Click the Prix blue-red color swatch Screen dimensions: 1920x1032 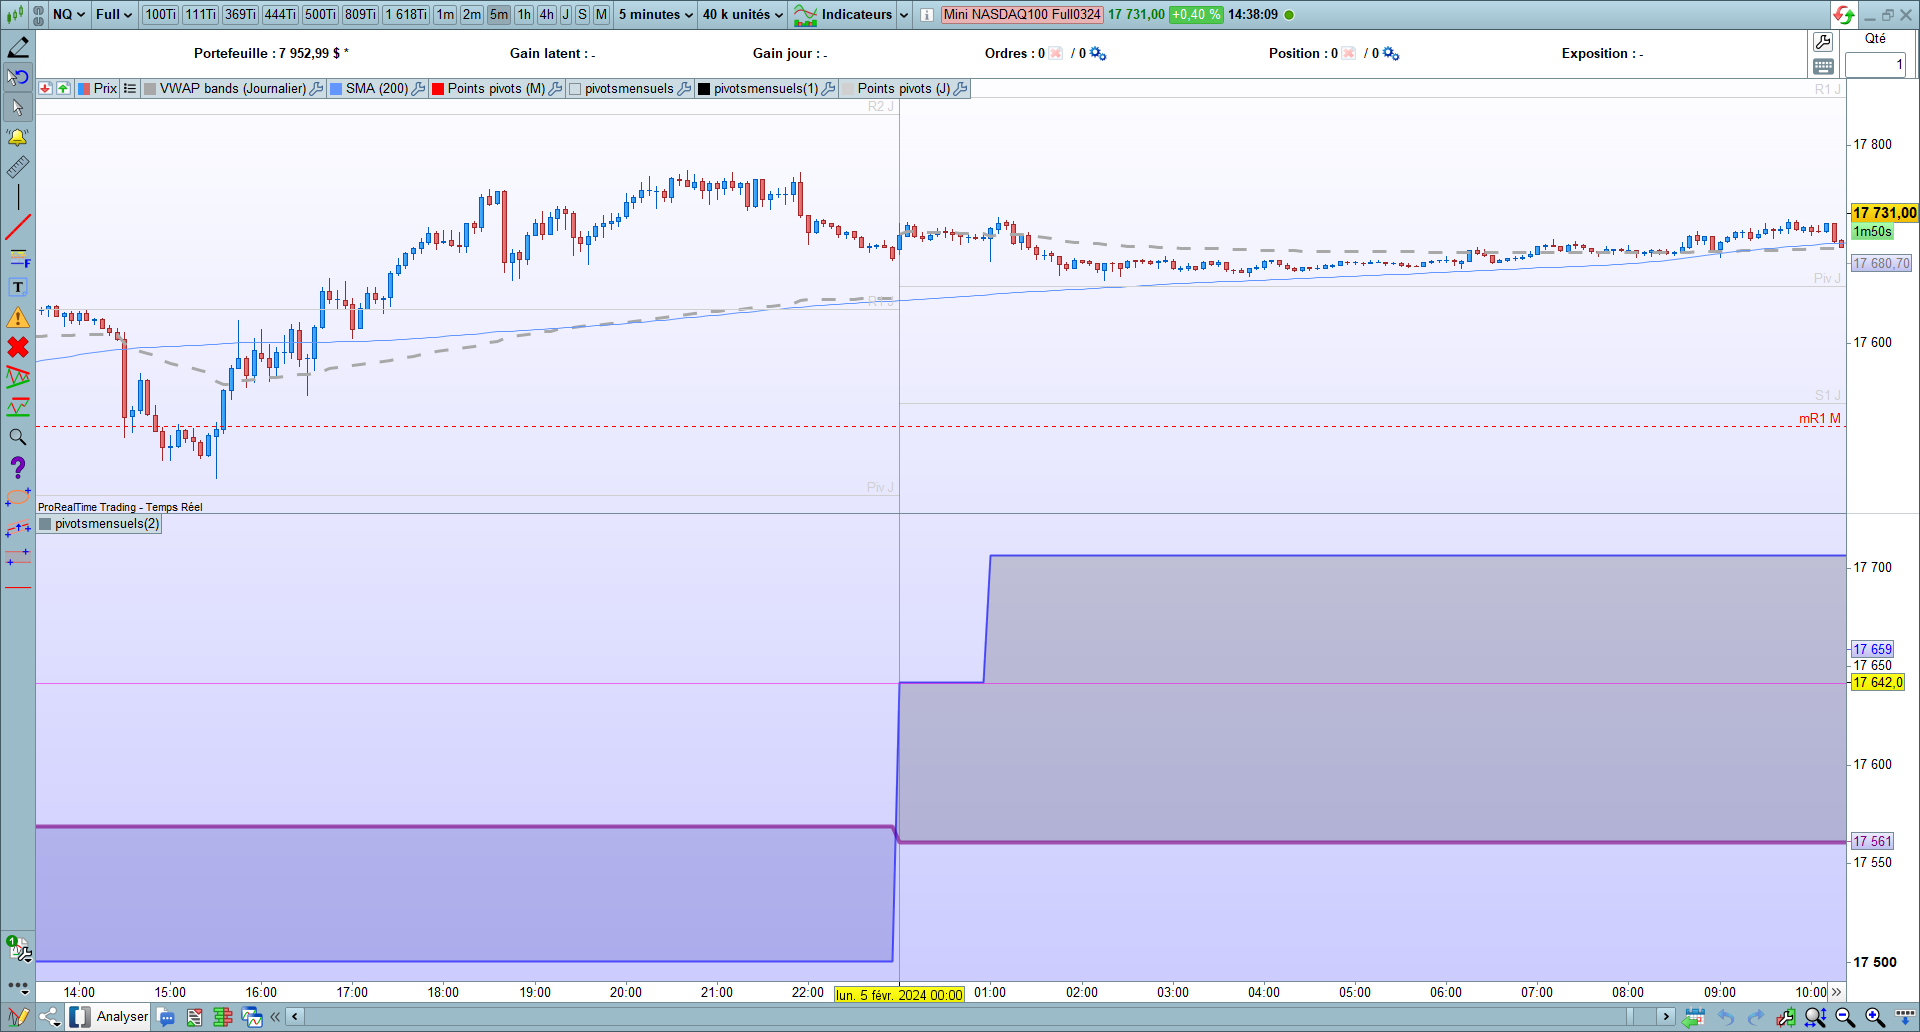[x=84, y=89]
